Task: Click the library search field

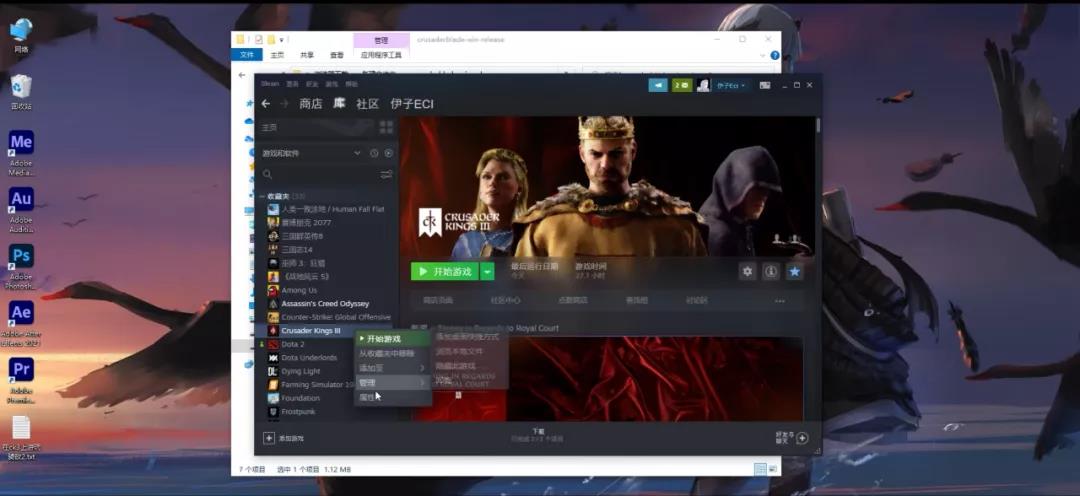Action: tap(320, 175)
